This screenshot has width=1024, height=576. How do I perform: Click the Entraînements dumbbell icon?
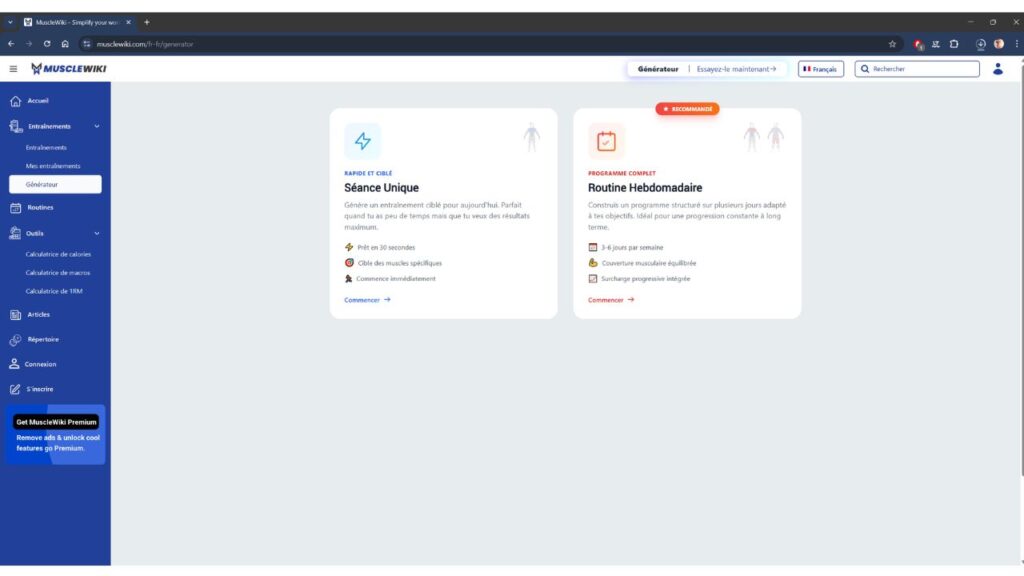click(16, 127)
